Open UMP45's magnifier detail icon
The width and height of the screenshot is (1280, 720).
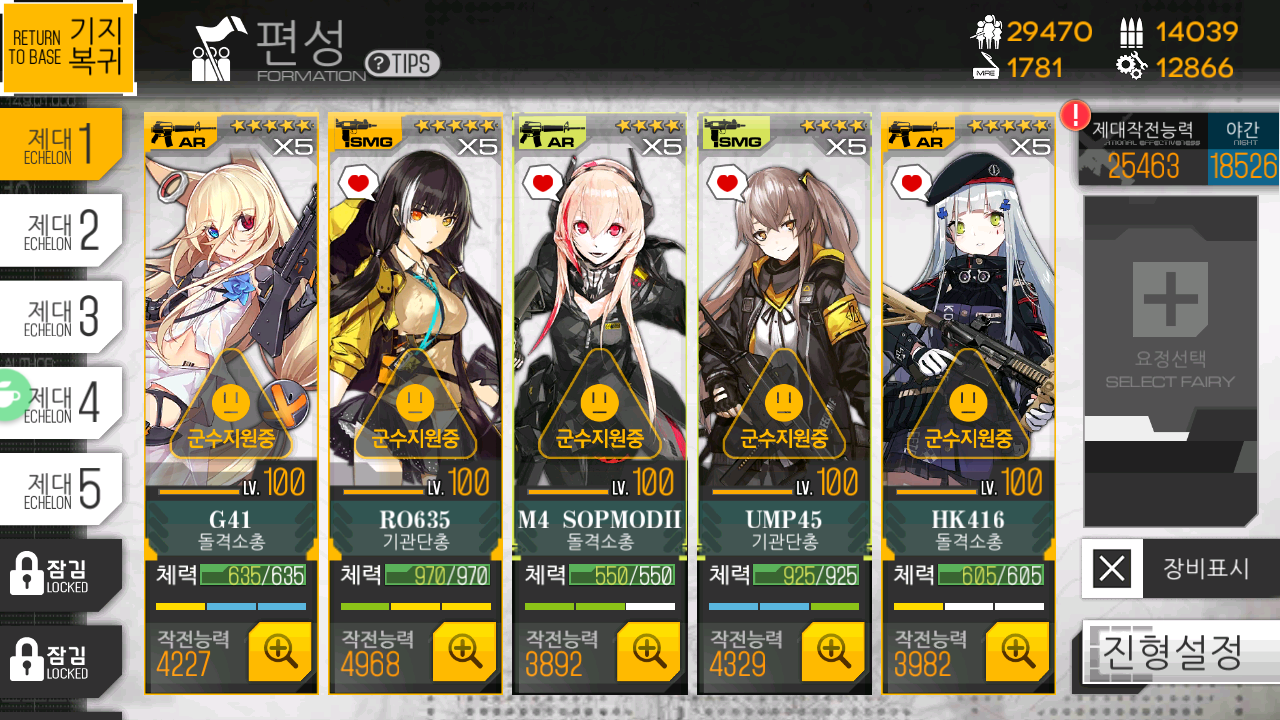tap(833, 651)
